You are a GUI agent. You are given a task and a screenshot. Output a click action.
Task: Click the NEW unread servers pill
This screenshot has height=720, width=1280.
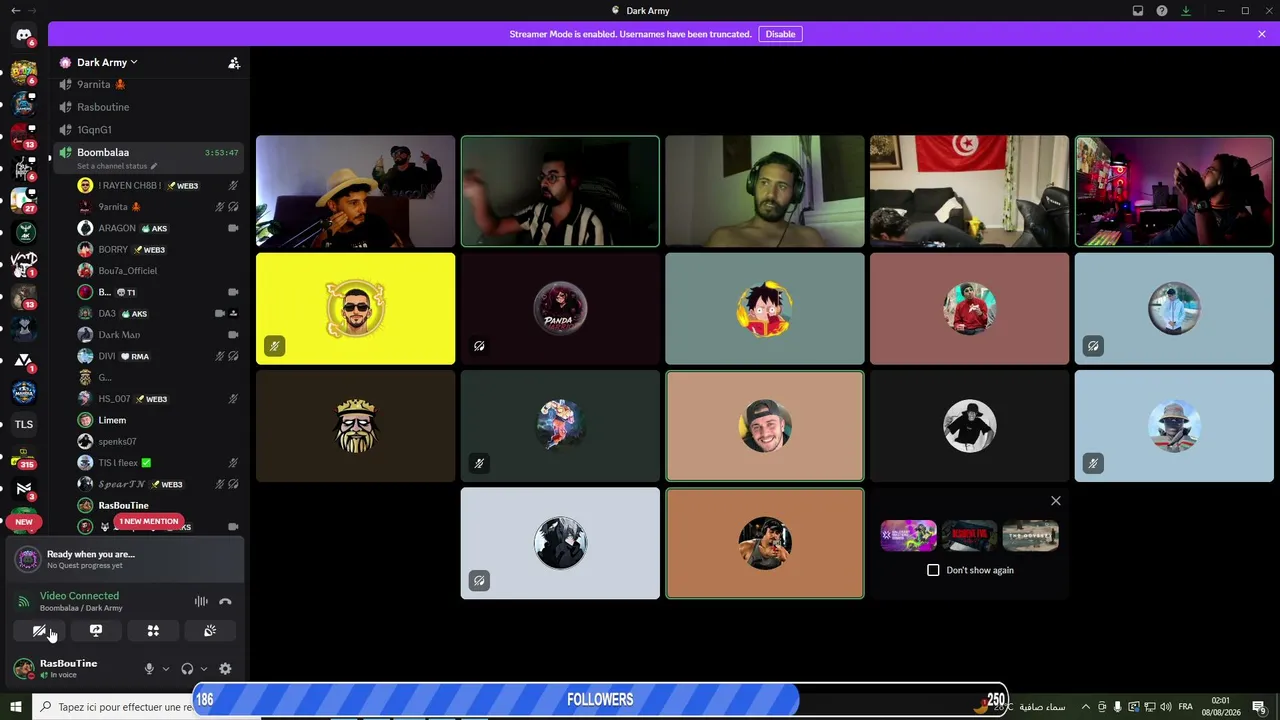point(24,522)
